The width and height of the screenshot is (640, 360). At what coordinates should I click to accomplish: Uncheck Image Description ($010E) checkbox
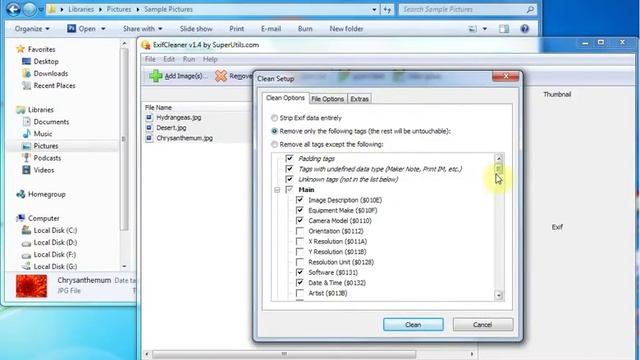[300, 200]
